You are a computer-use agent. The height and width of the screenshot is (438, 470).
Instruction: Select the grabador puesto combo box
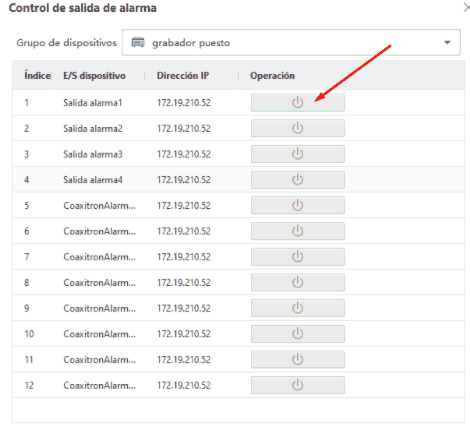291,42
